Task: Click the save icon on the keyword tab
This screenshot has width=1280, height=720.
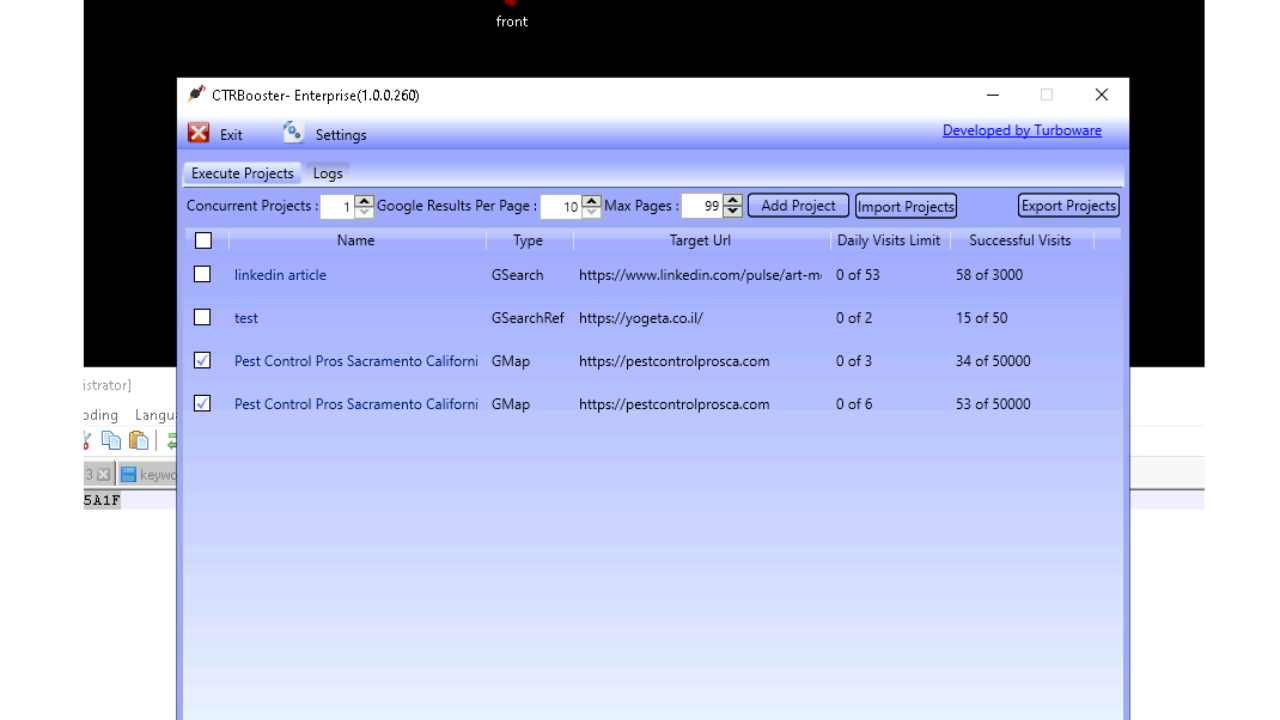Action: (x=128, y=474)
